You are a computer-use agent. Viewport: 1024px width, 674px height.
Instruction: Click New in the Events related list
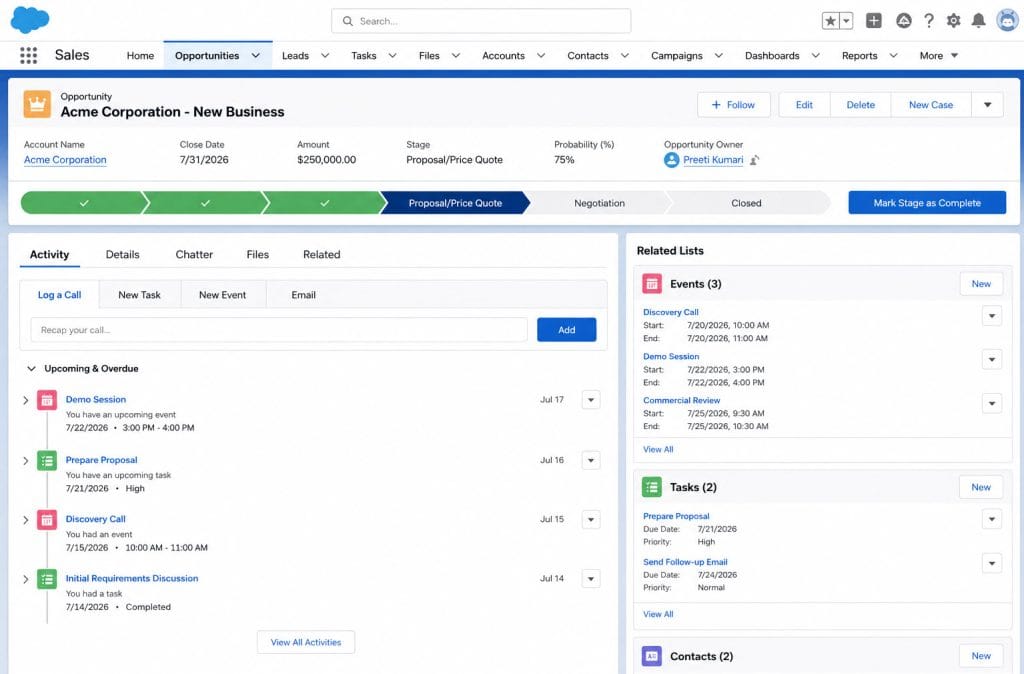(981, 284)
